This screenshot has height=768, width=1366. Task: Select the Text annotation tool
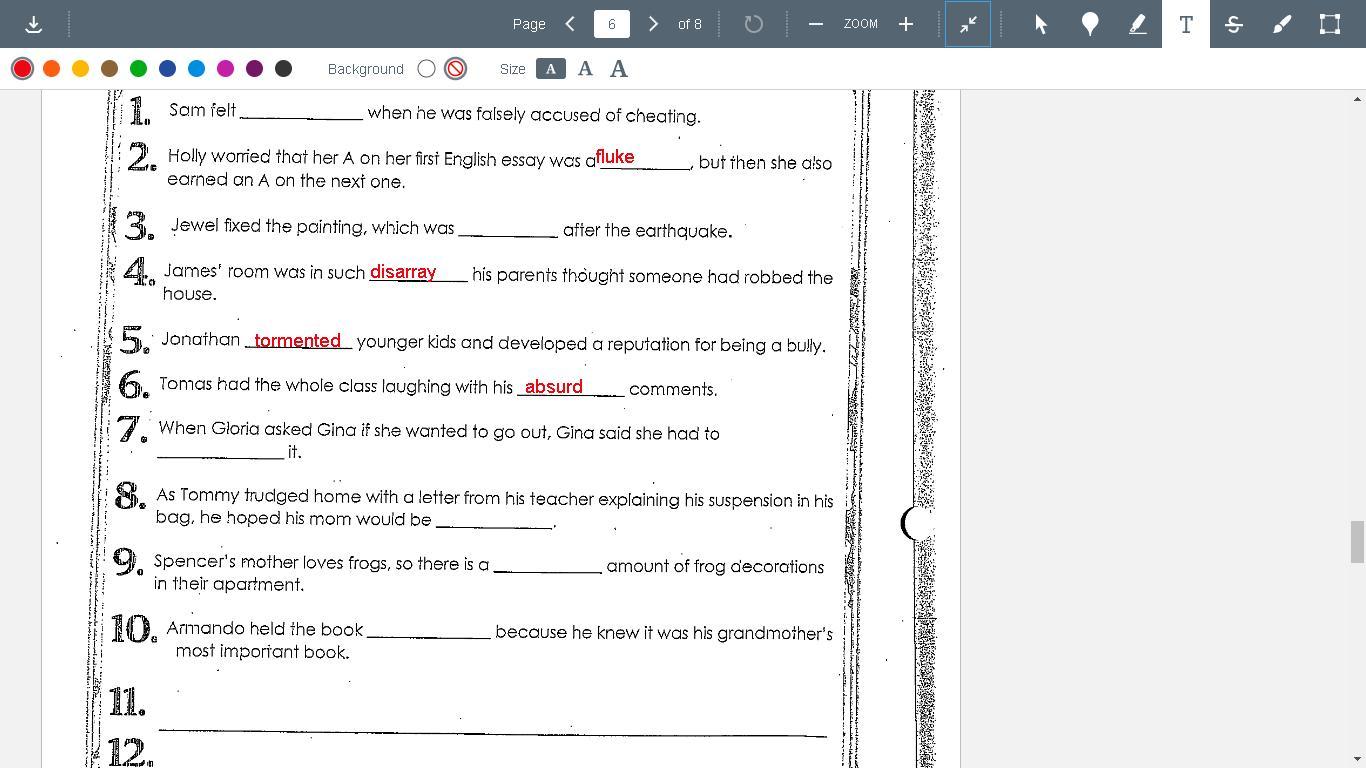point(1186,24)
